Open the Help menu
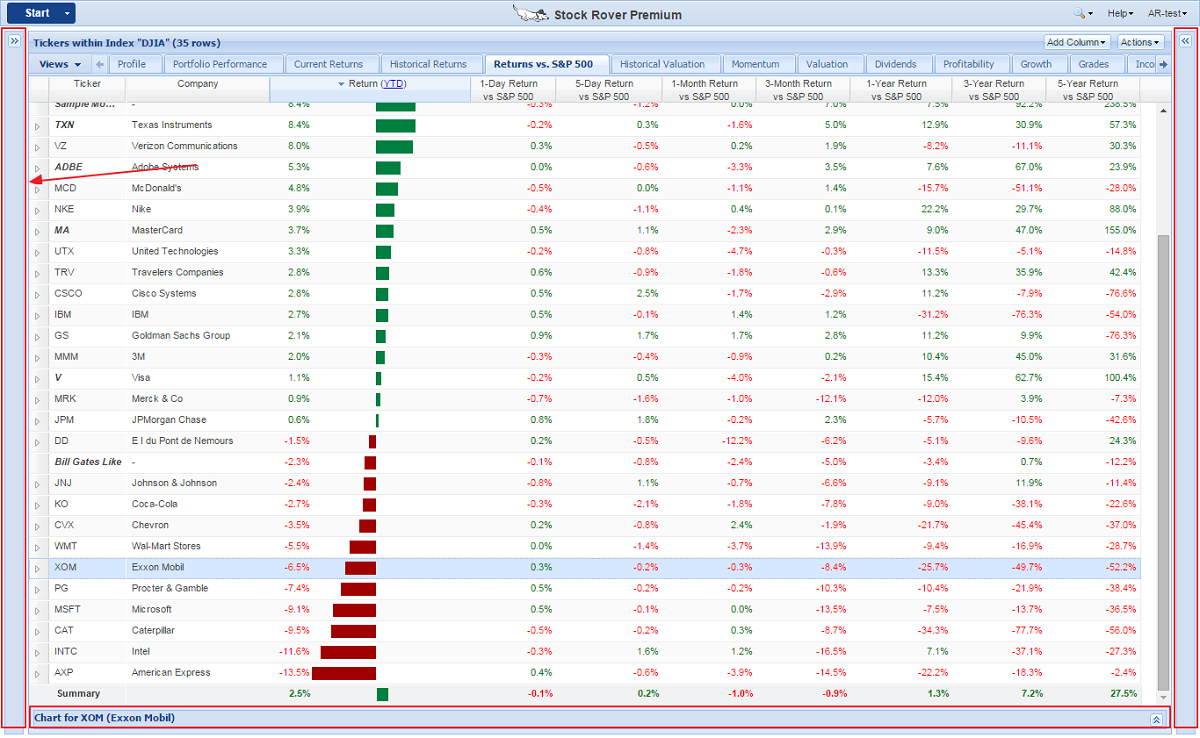 click(x=1120, y=13)
